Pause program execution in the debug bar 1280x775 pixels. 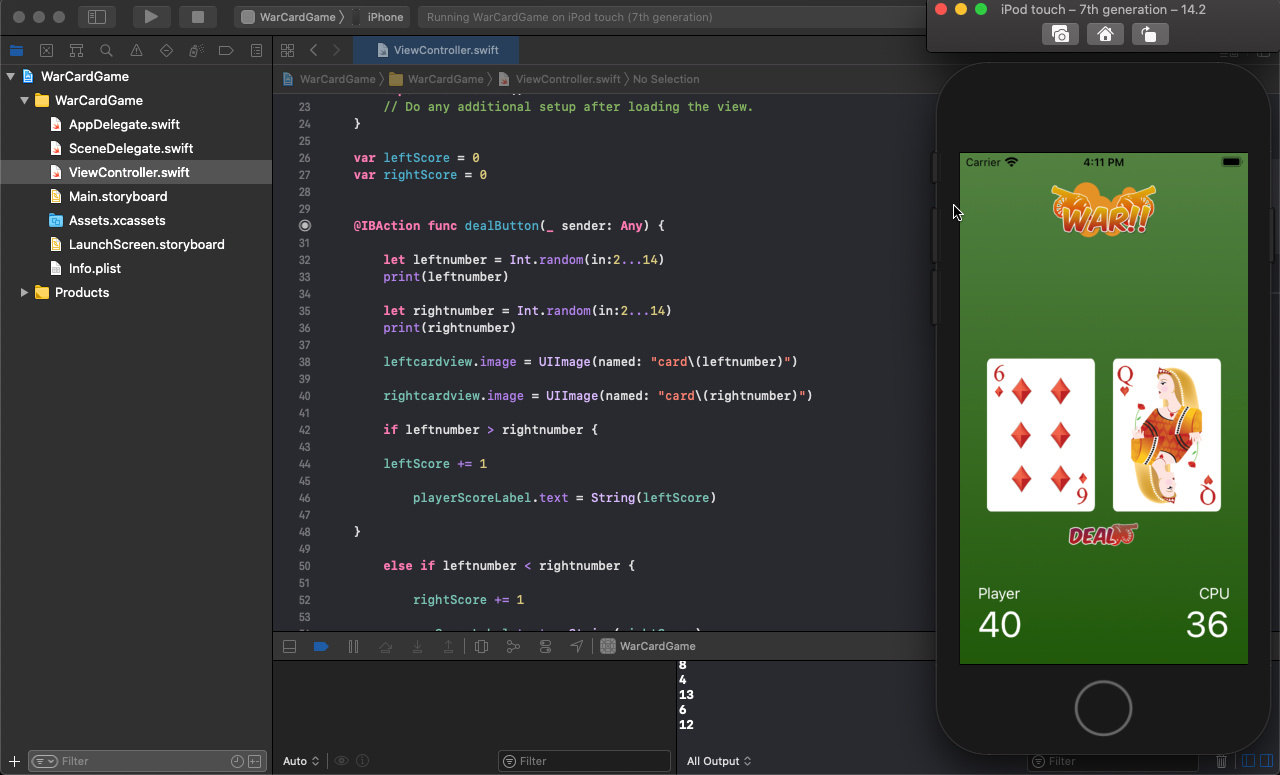point(353,646)
